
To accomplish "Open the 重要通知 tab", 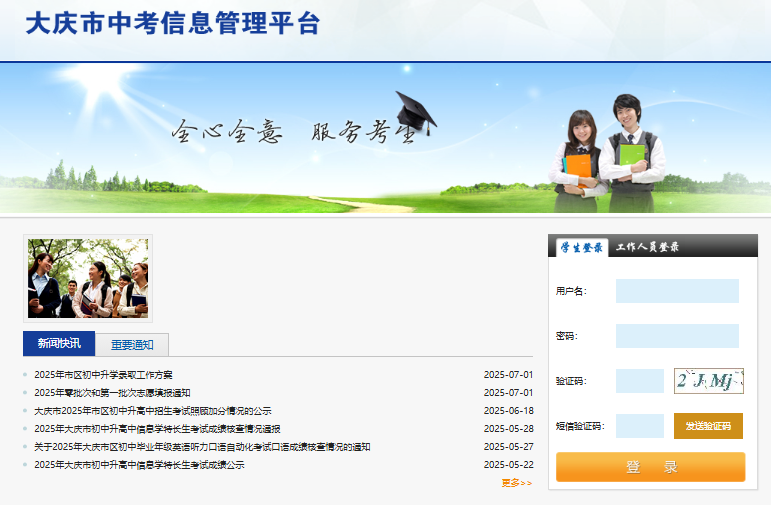I will tap(132, 345).
